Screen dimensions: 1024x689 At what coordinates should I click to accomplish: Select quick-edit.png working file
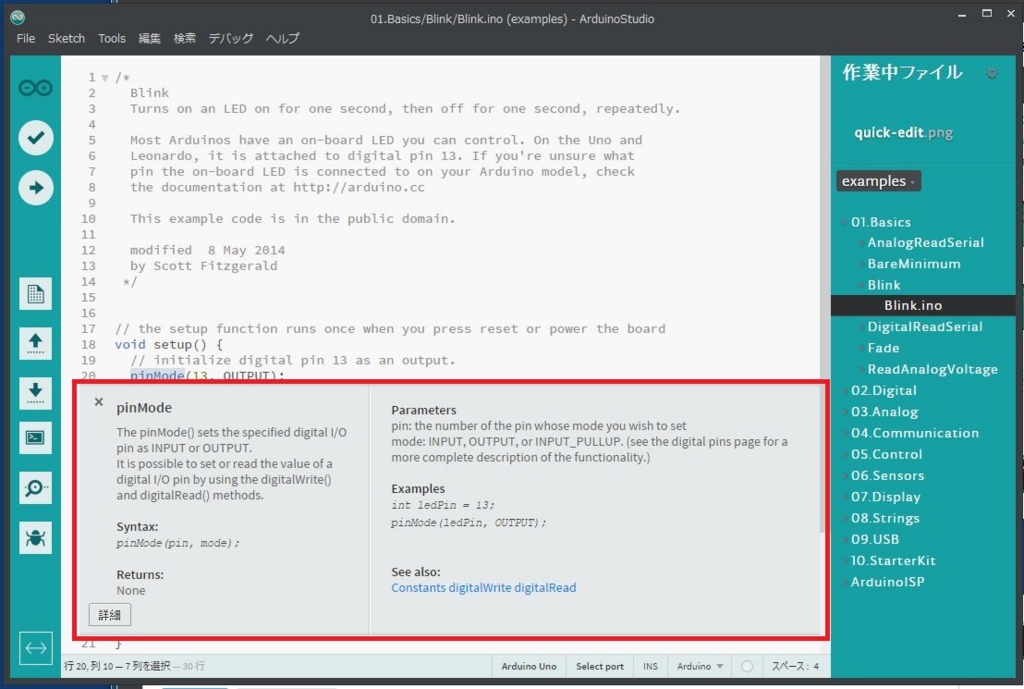click(x=903, y=133)
